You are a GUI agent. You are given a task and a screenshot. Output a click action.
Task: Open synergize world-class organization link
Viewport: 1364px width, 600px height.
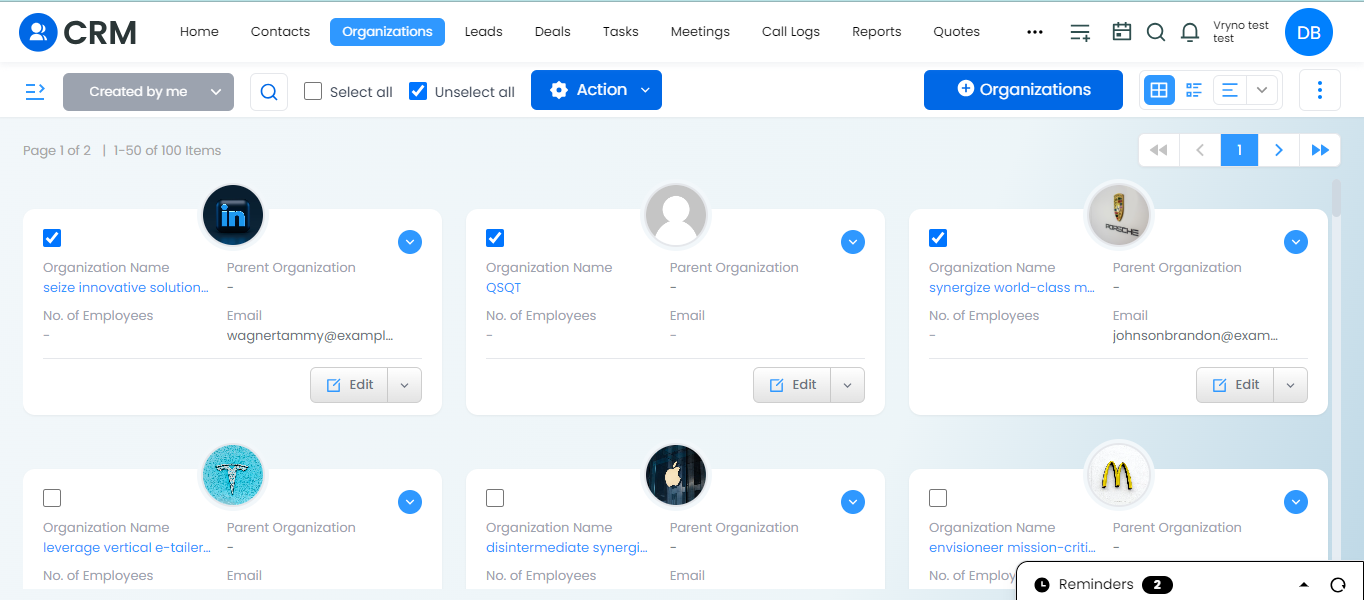1012,288
